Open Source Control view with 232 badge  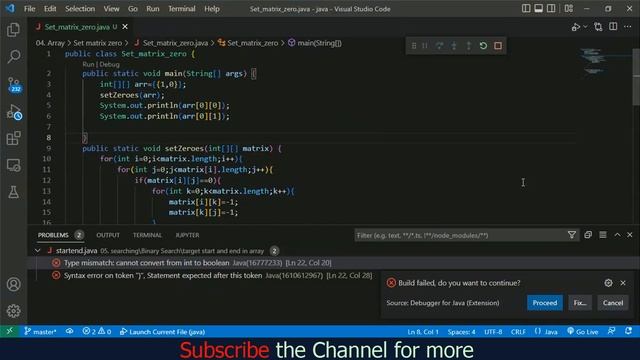point(14,84)
